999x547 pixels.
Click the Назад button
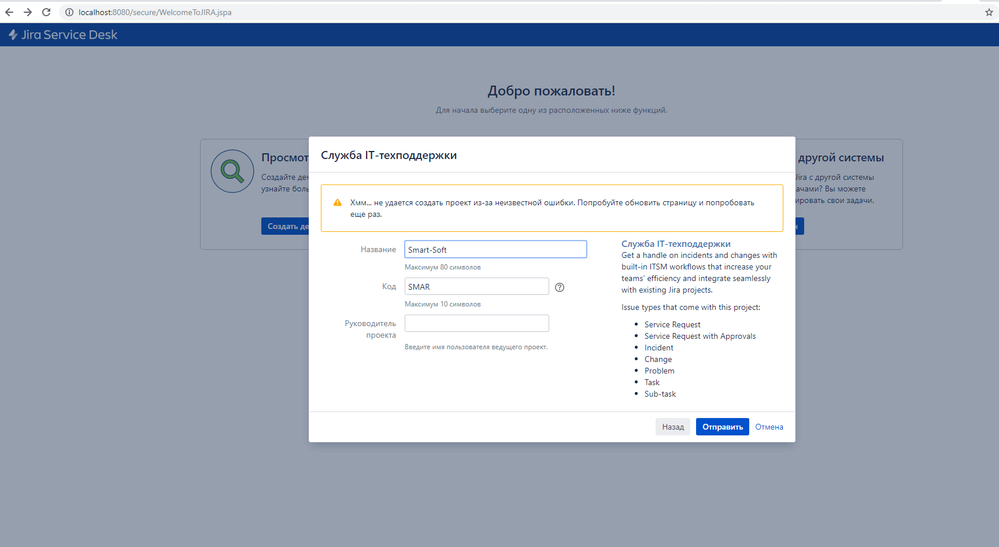673,427
